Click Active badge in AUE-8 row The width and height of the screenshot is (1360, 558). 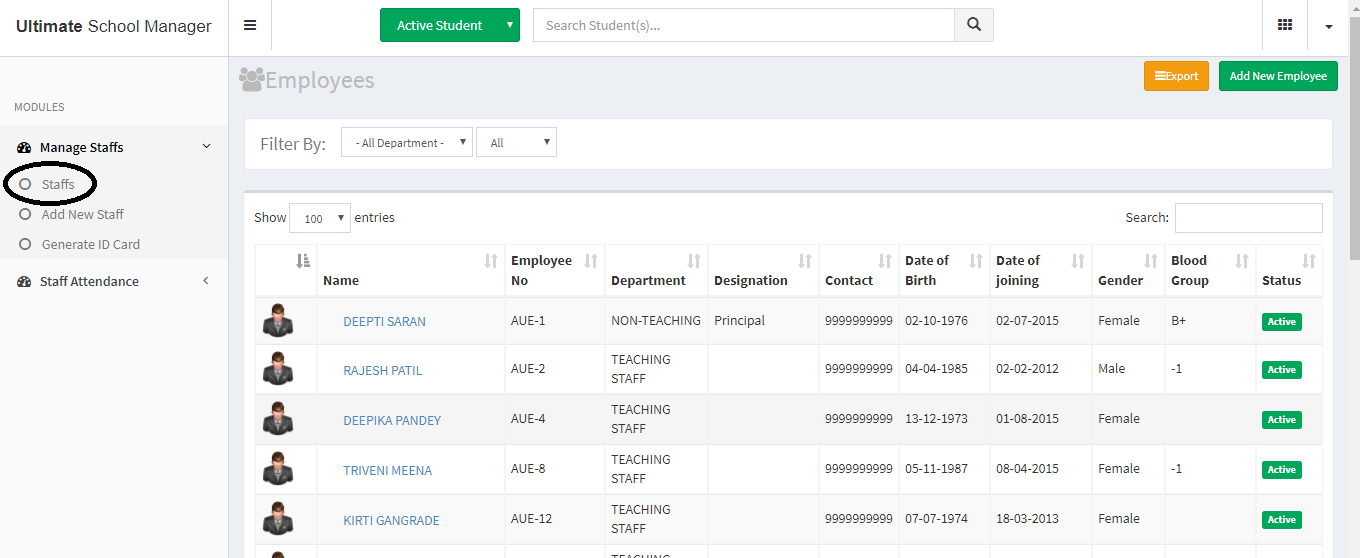(x=1282, y=470)
